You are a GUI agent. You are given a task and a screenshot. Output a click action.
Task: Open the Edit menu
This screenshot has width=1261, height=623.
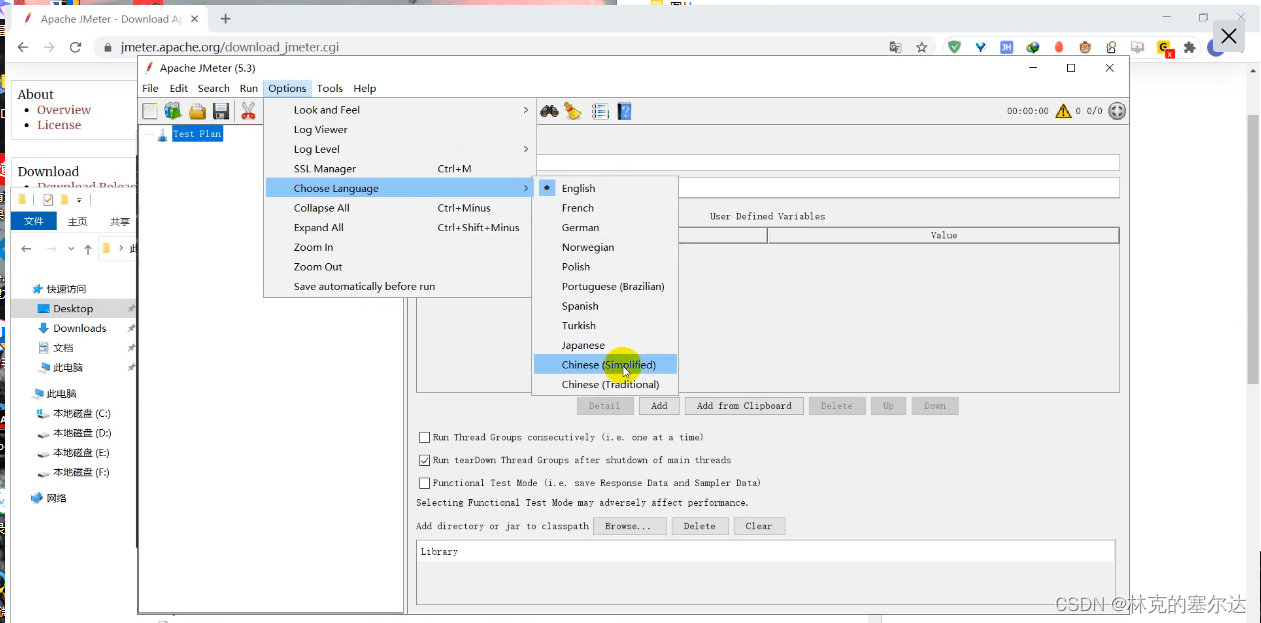pos(178,88)
